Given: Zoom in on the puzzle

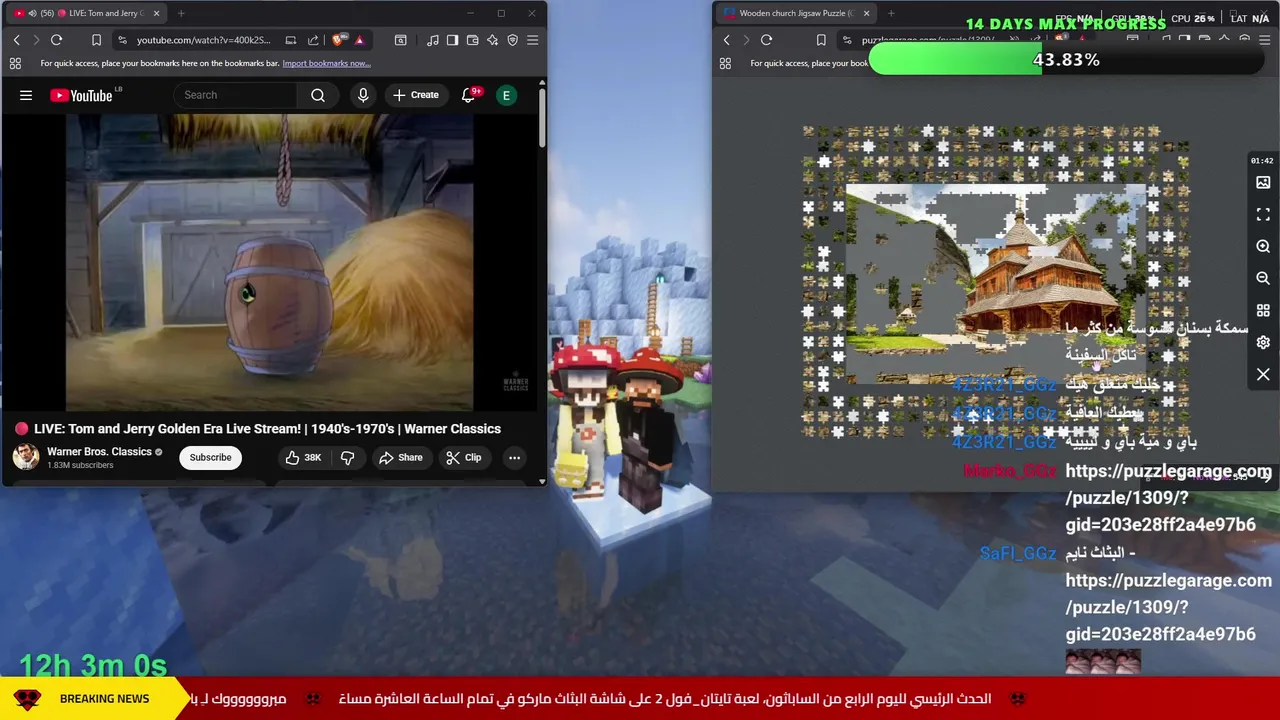Looking at the screenshot, I should tap(1263, 246).
